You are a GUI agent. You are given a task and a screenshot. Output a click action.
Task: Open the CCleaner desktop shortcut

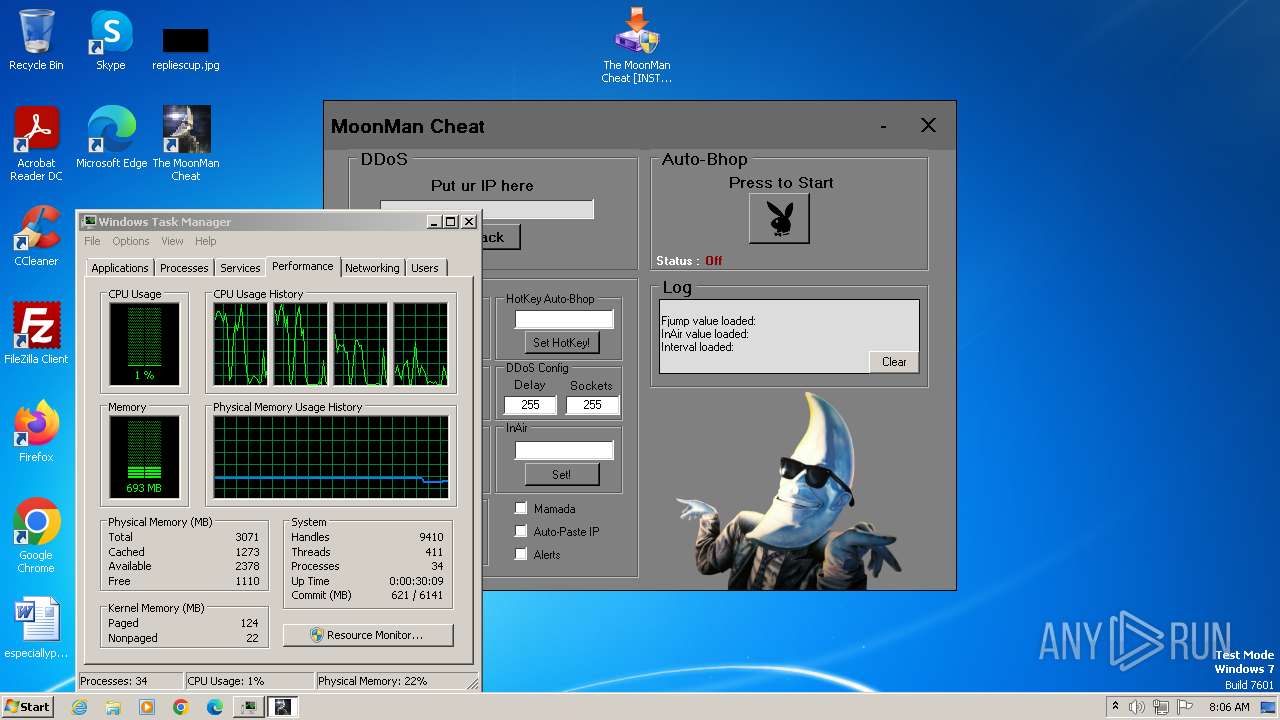pos(36,236)
